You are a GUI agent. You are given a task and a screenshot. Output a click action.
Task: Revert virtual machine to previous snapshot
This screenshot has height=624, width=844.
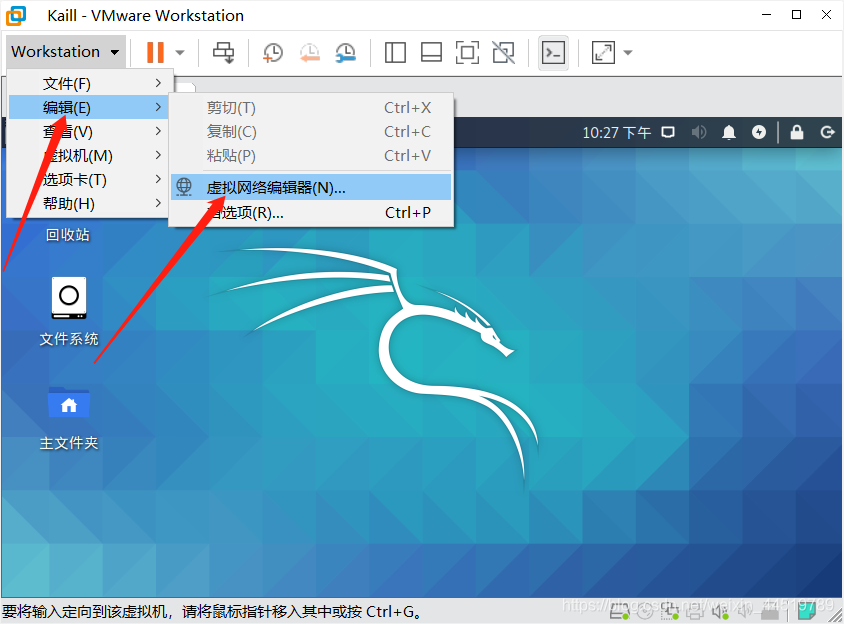(x=310, y=53)
